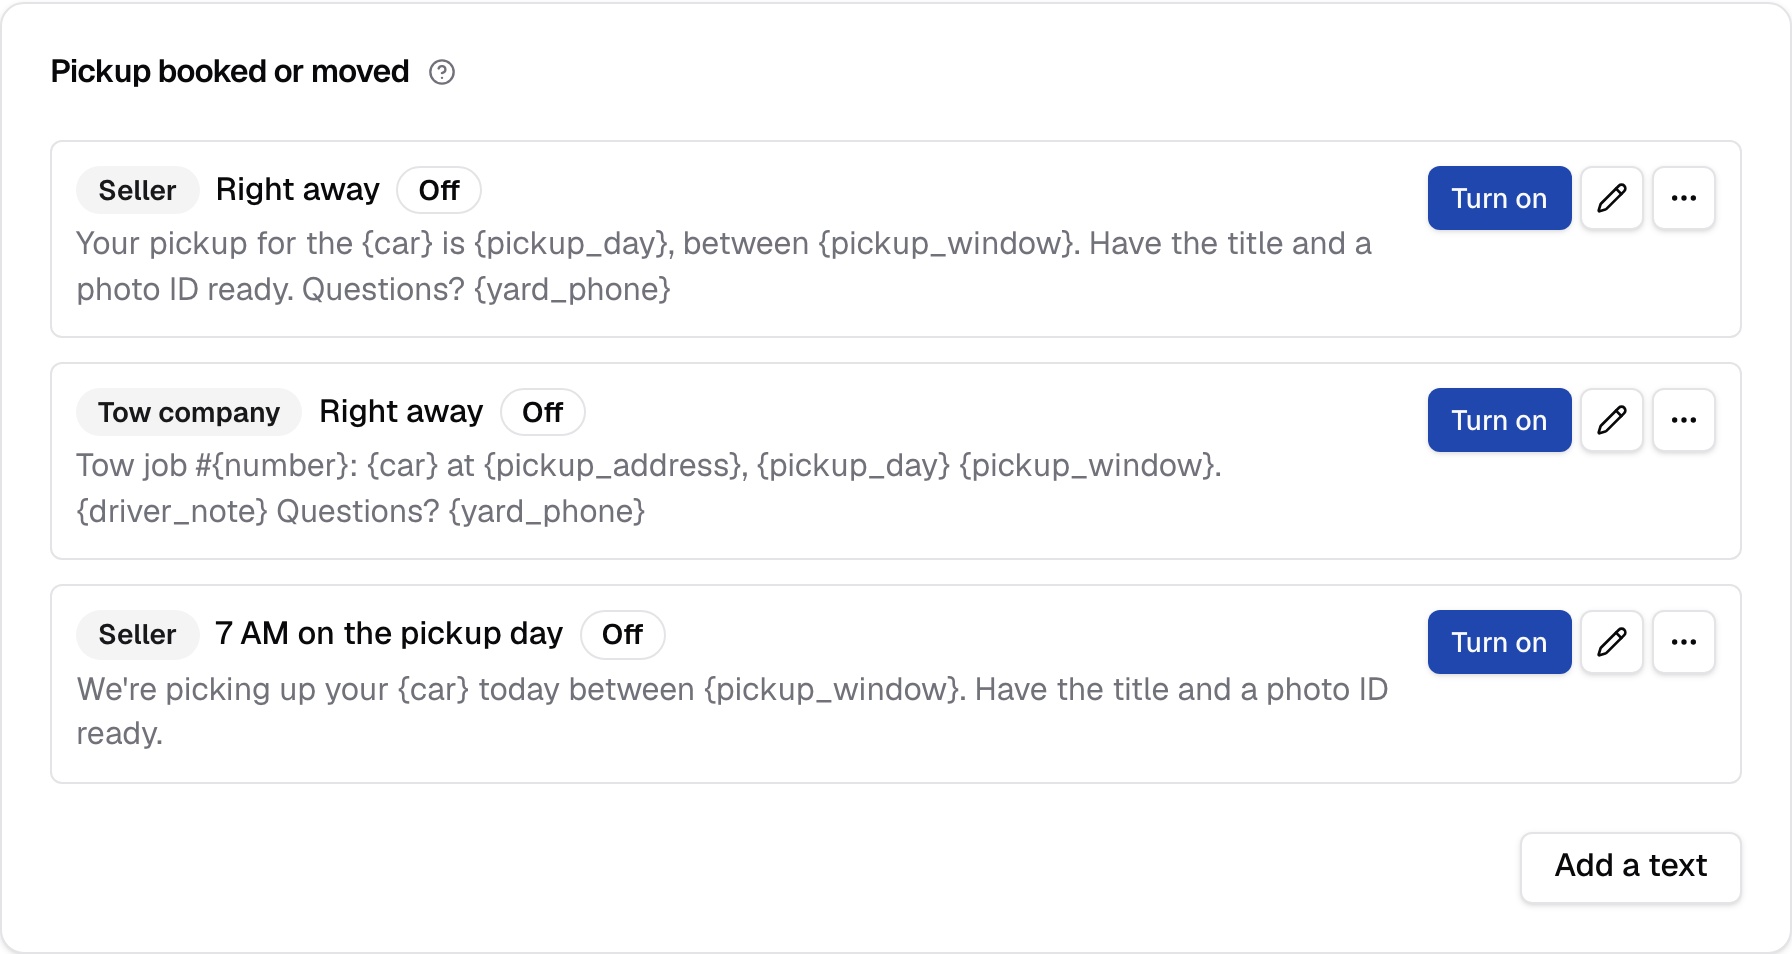
Task: Add a text to this trigger
Action: pyautogui.click(x=1630, y=867)
